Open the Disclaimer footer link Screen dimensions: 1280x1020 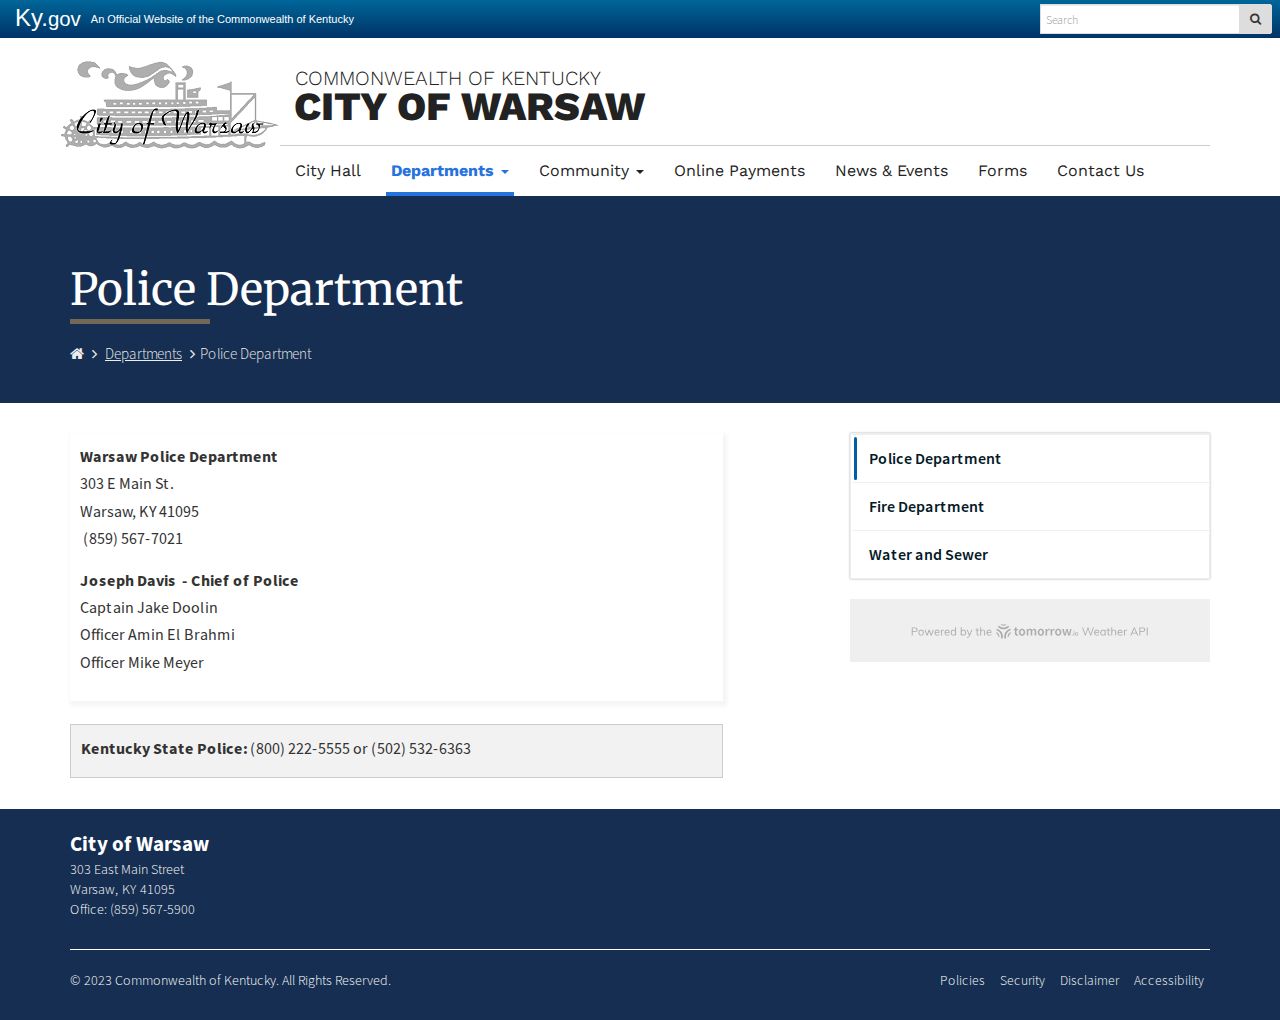click(1089, 981)
